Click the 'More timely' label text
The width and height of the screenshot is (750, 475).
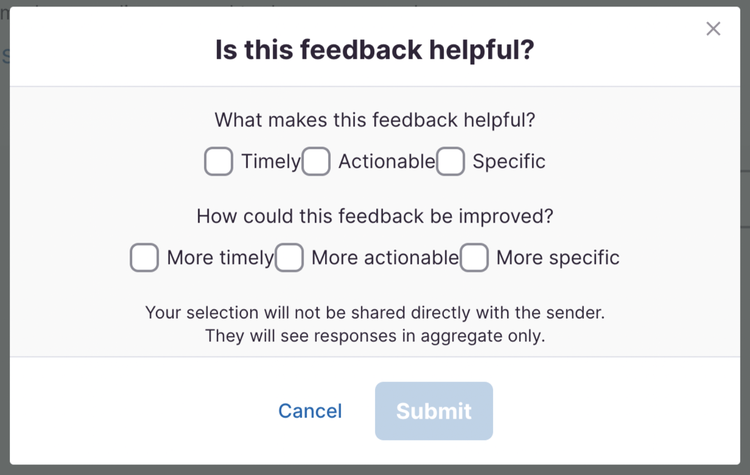(220, 257)
